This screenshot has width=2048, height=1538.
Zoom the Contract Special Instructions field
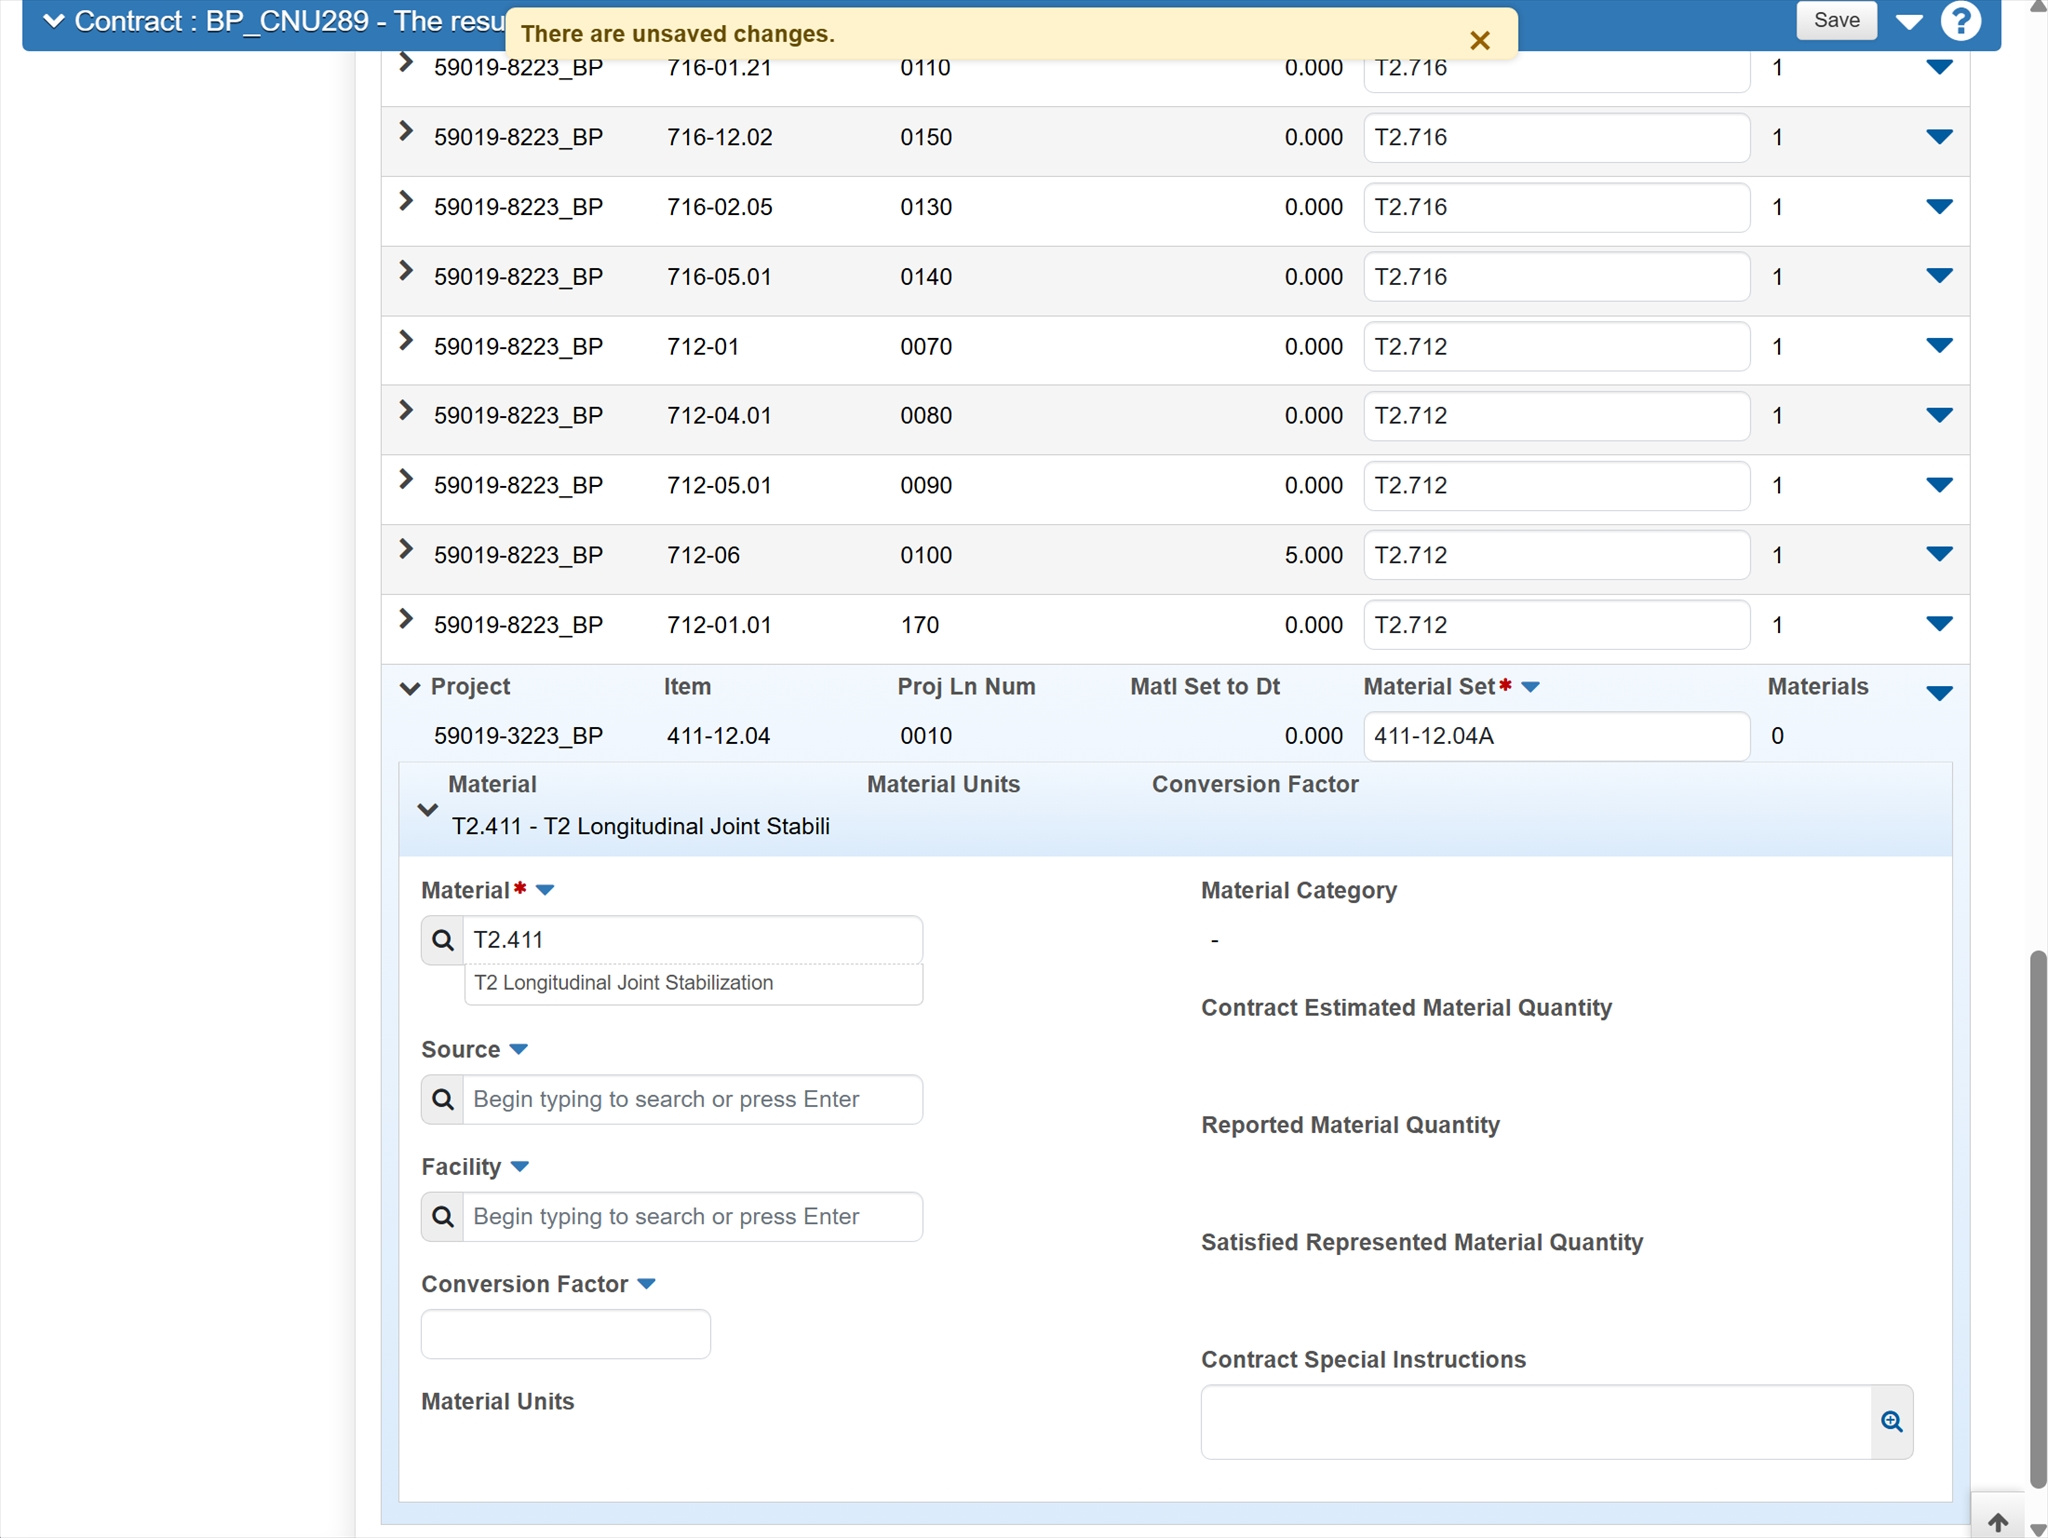tap(1891, 1421)
